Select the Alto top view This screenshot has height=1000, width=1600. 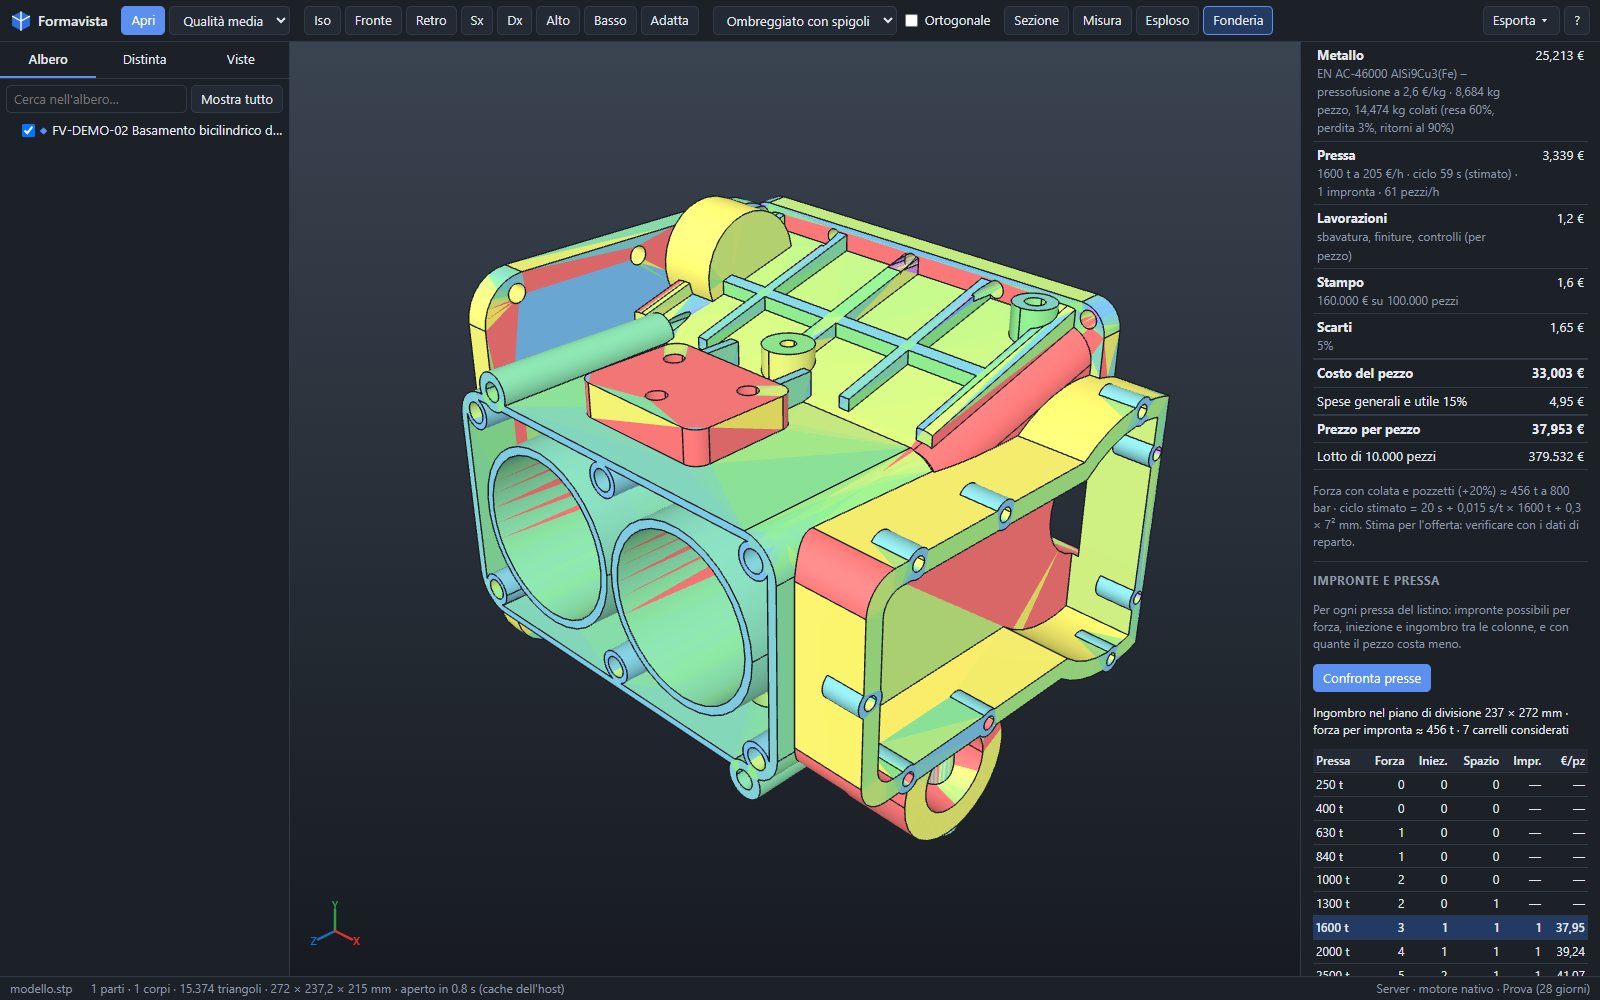tap(558, 21)
